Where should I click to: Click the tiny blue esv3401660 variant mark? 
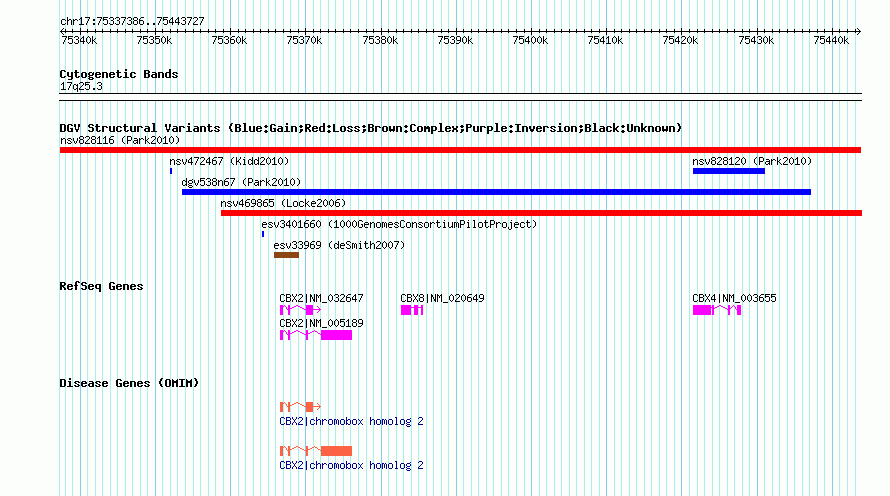click(x=263, y=234)
